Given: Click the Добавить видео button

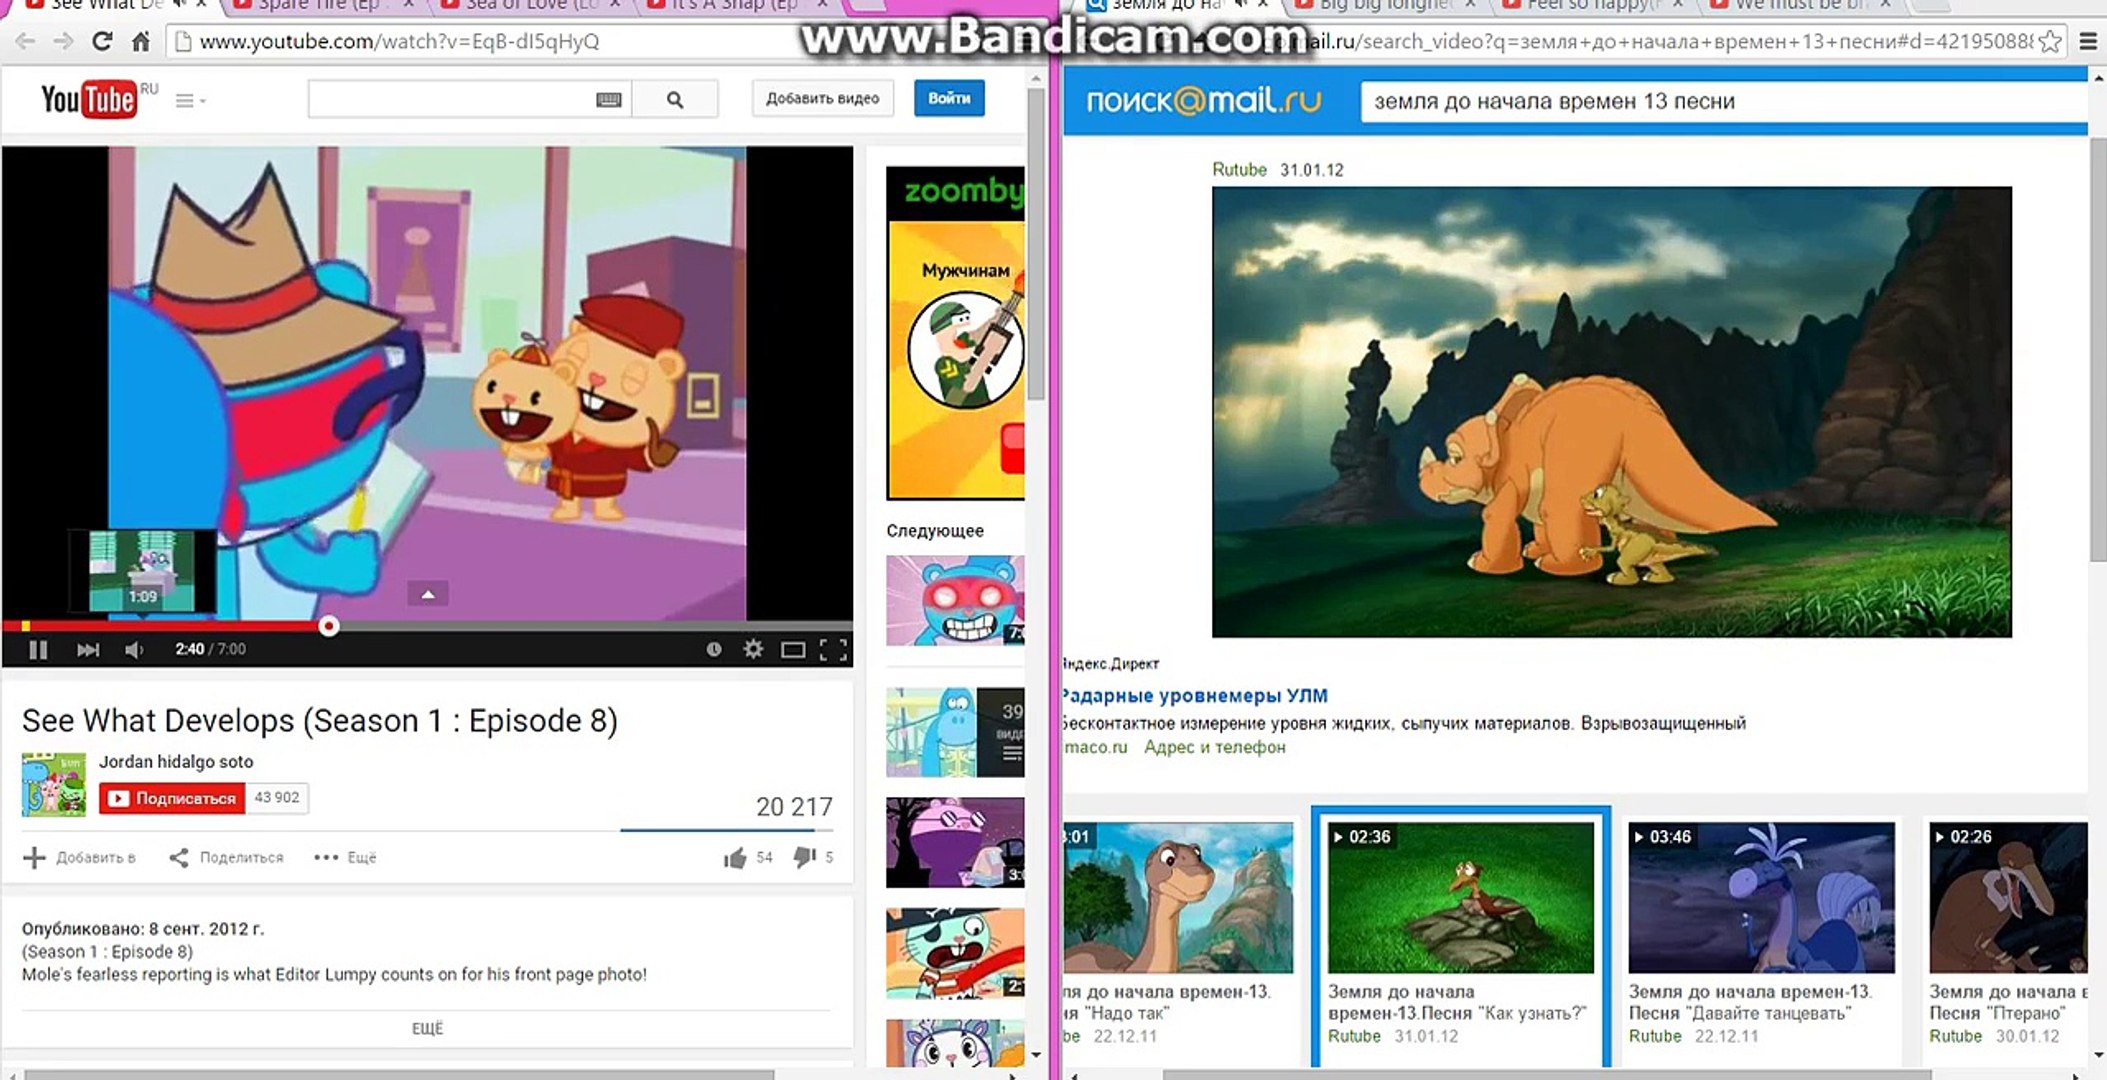Looking at the screenshot, I should pos(822,98).
